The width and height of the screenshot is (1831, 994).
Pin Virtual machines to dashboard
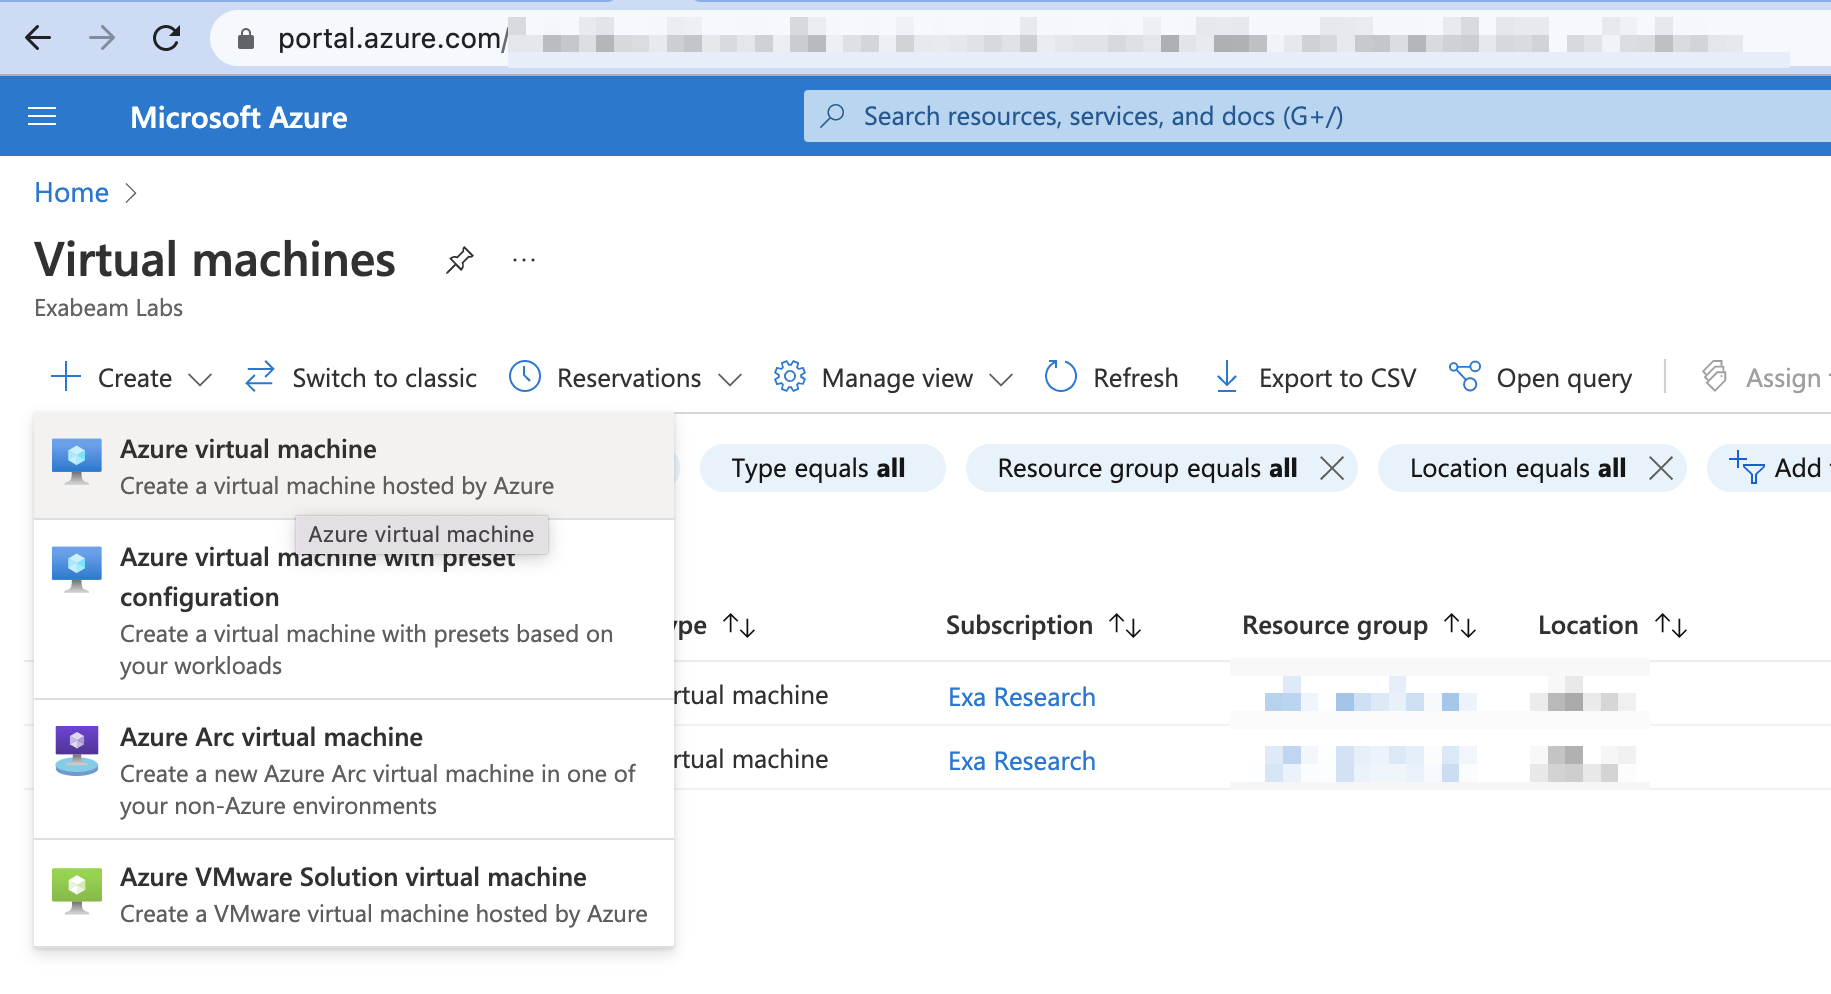(459, 260)
